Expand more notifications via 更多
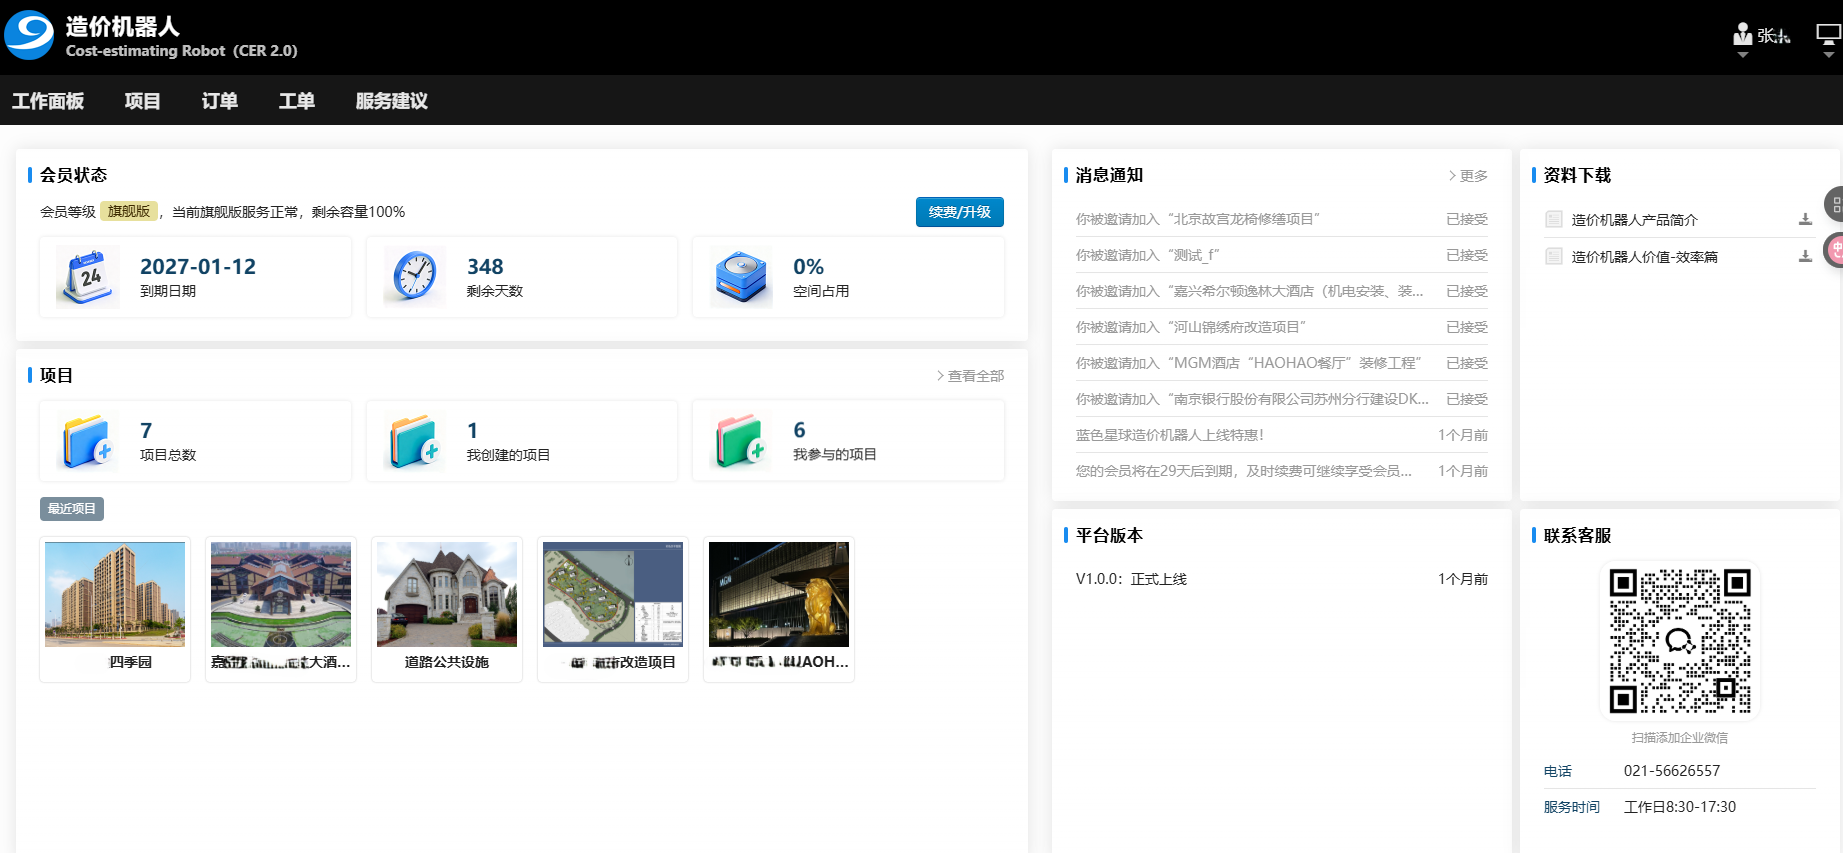 coord(1468,176)
